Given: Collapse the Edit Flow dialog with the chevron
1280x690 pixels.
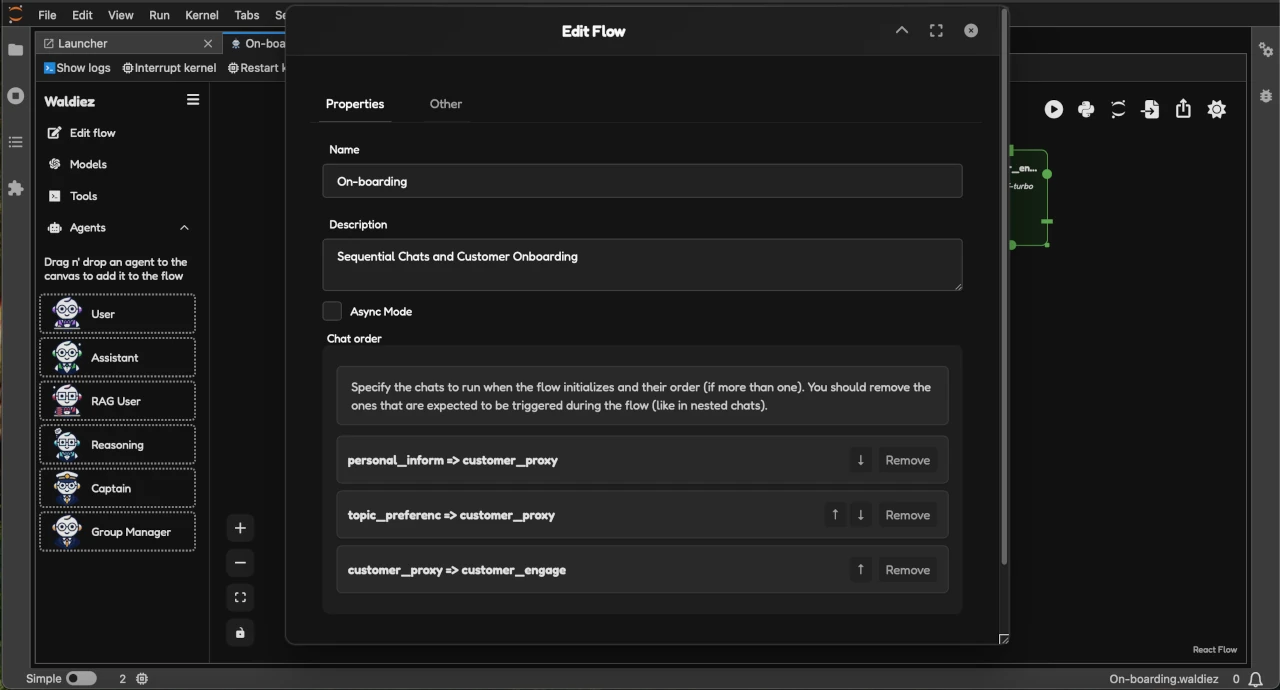Looking at the screenshot, I should [x=901, y=30].
